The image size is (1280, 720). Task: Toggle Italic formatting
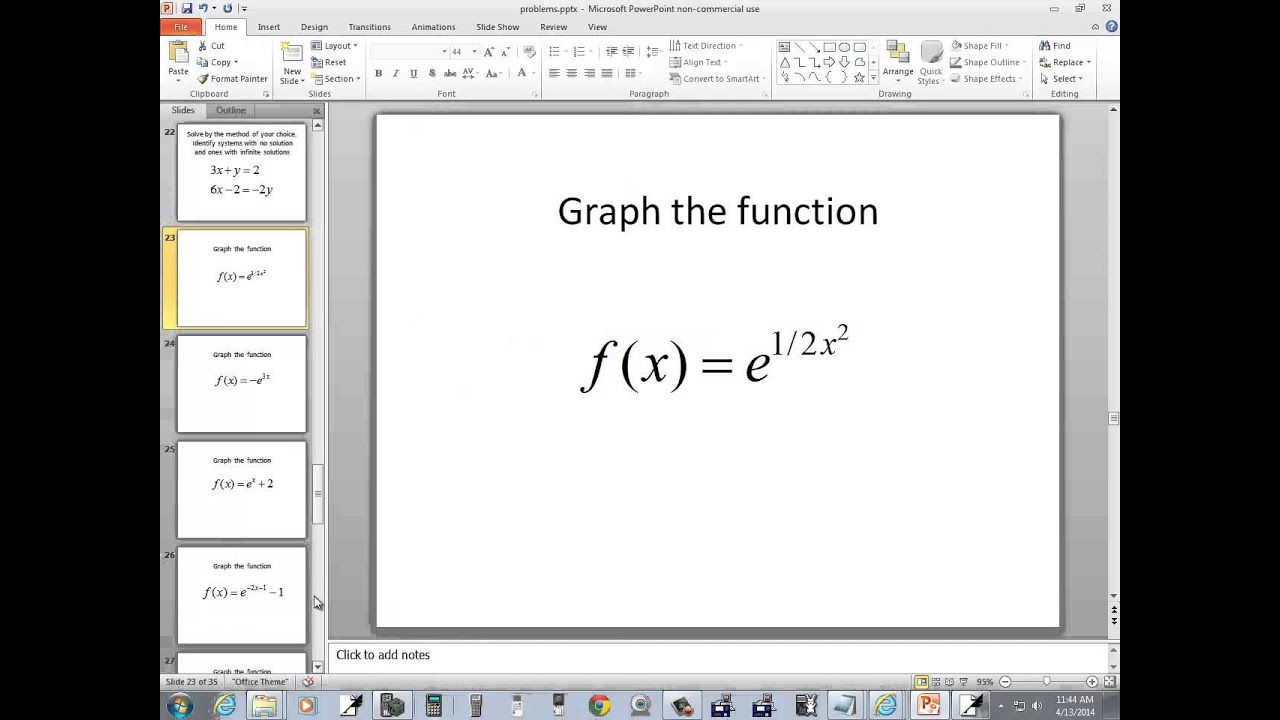tap(395, 73)
